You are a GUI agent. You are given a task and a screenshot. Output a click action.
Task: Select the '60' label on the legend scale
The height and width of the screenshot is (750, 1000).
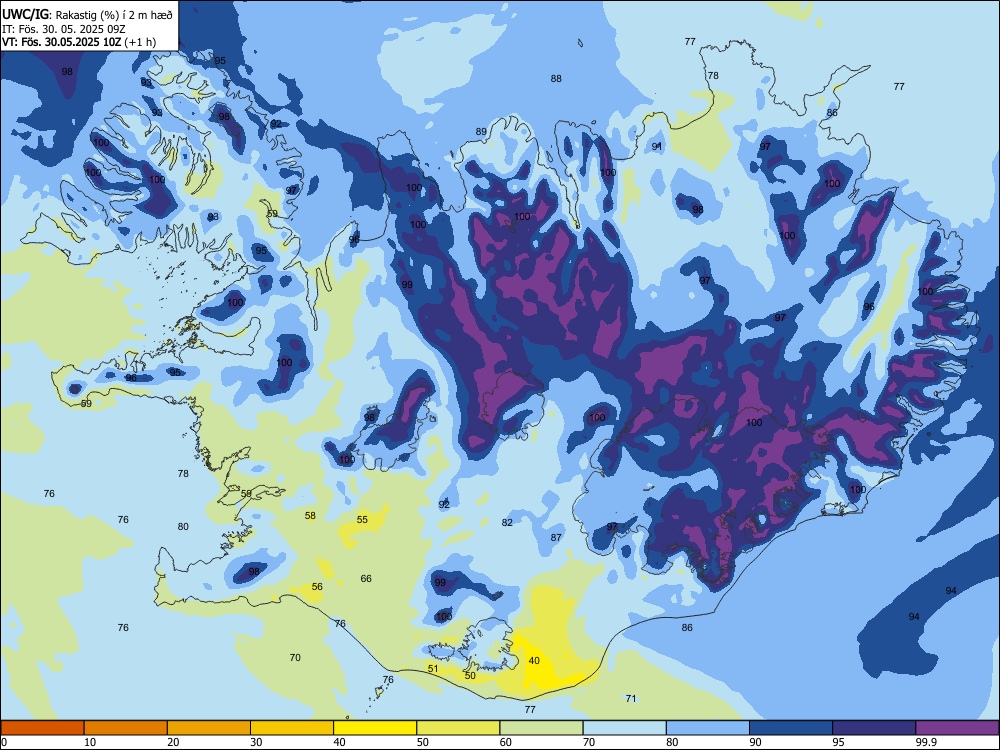point(505,742)
